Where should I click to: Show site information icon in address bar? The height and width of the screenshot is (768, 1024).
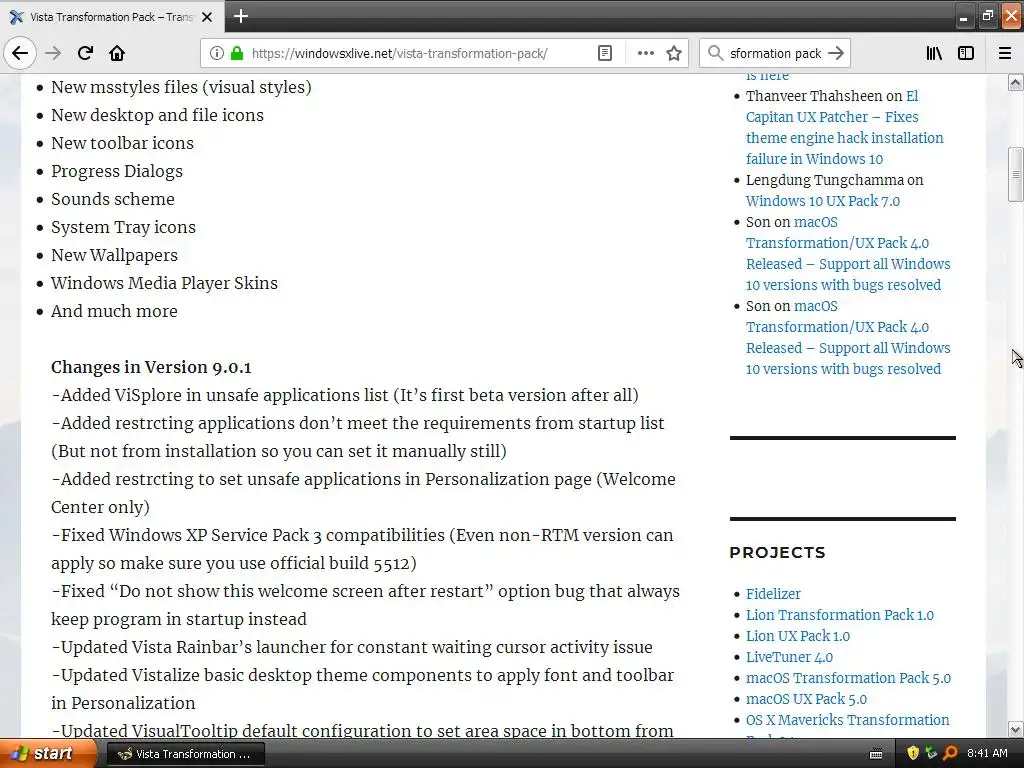[217, 53]
